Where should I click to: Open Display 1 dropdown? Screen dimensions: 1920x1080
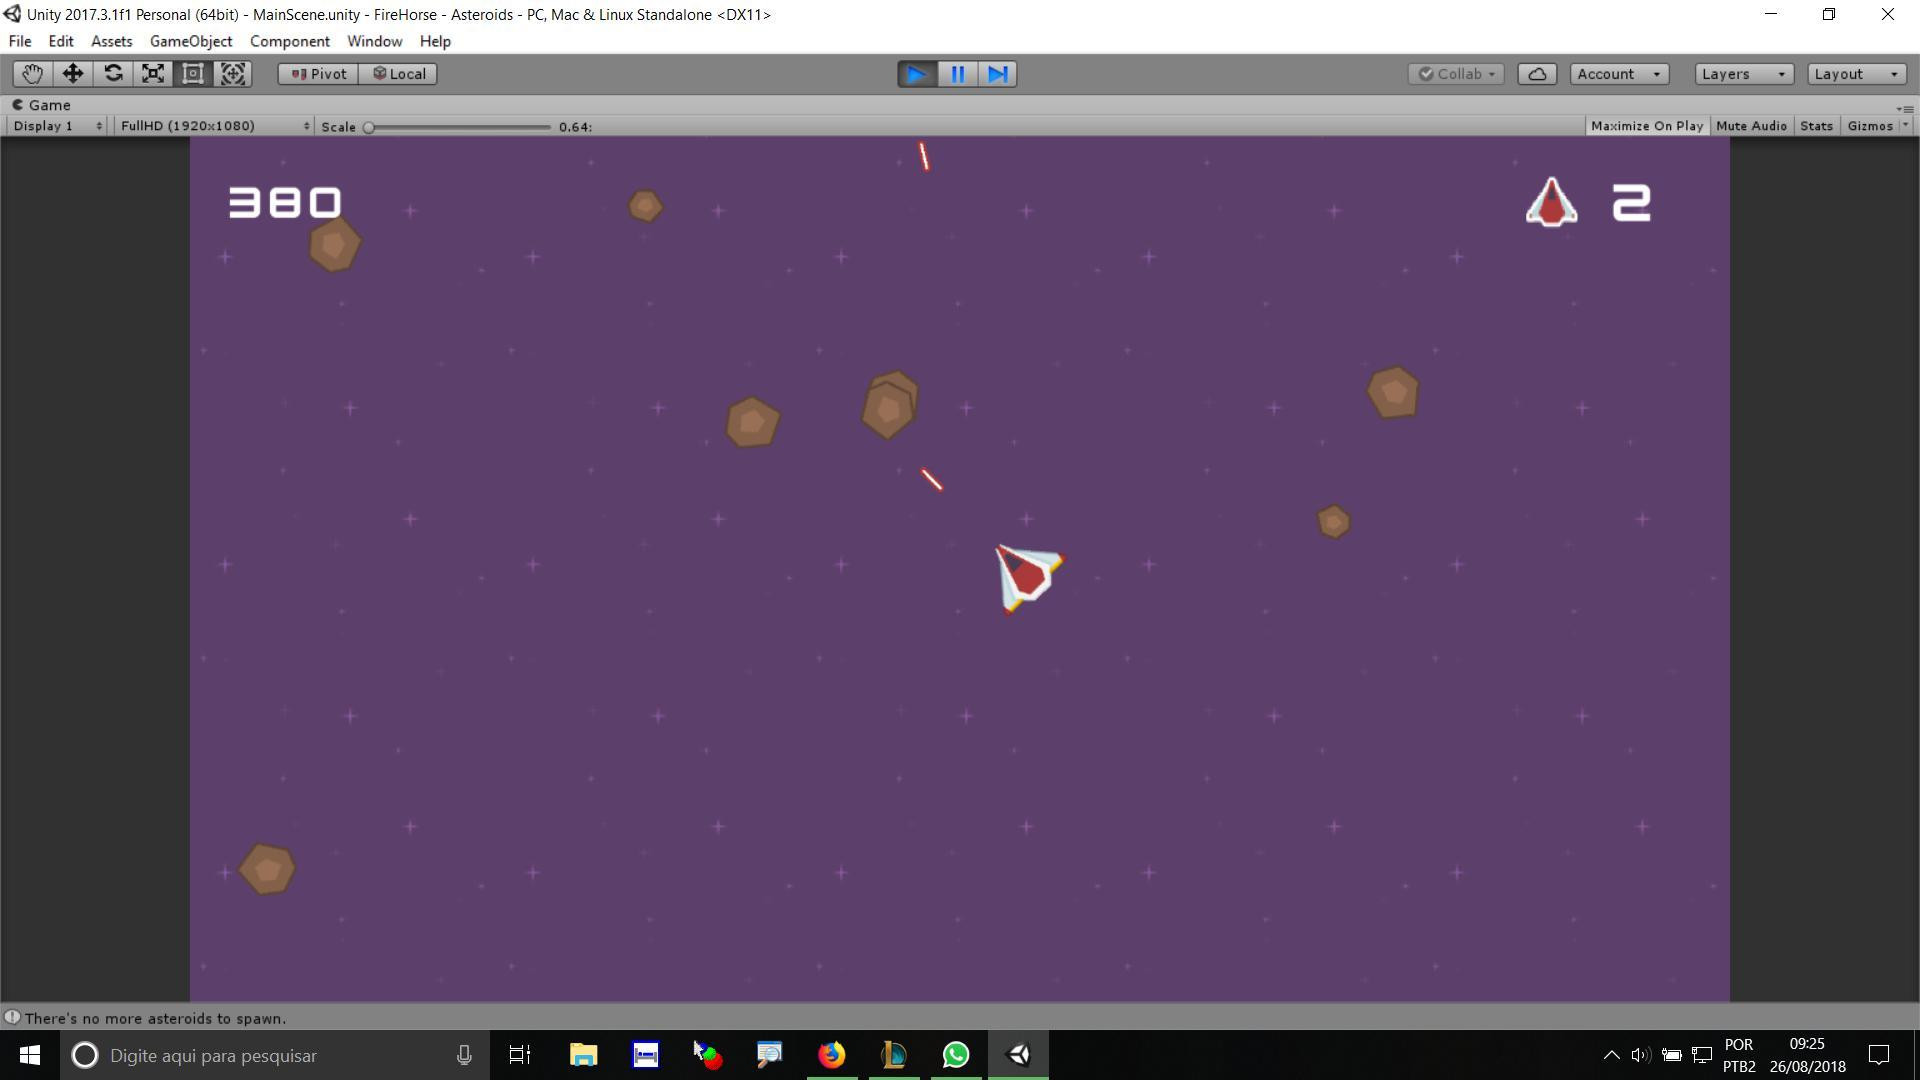tap(57, 126)
